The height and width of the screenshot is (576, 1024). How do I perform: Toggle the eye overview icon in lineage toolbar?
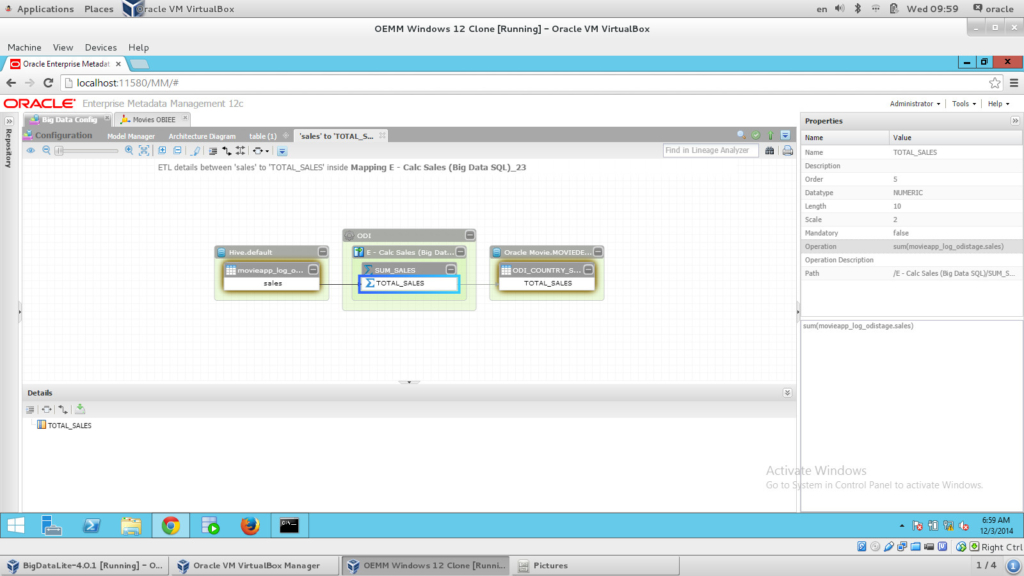(31, 151)
